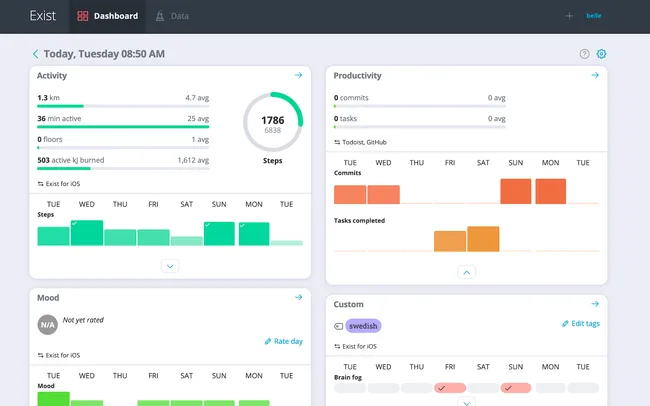Image resolution: width=650 pixels, height=406 pixels.
Task: Switch to the Data tab
Action: point(173,16)
